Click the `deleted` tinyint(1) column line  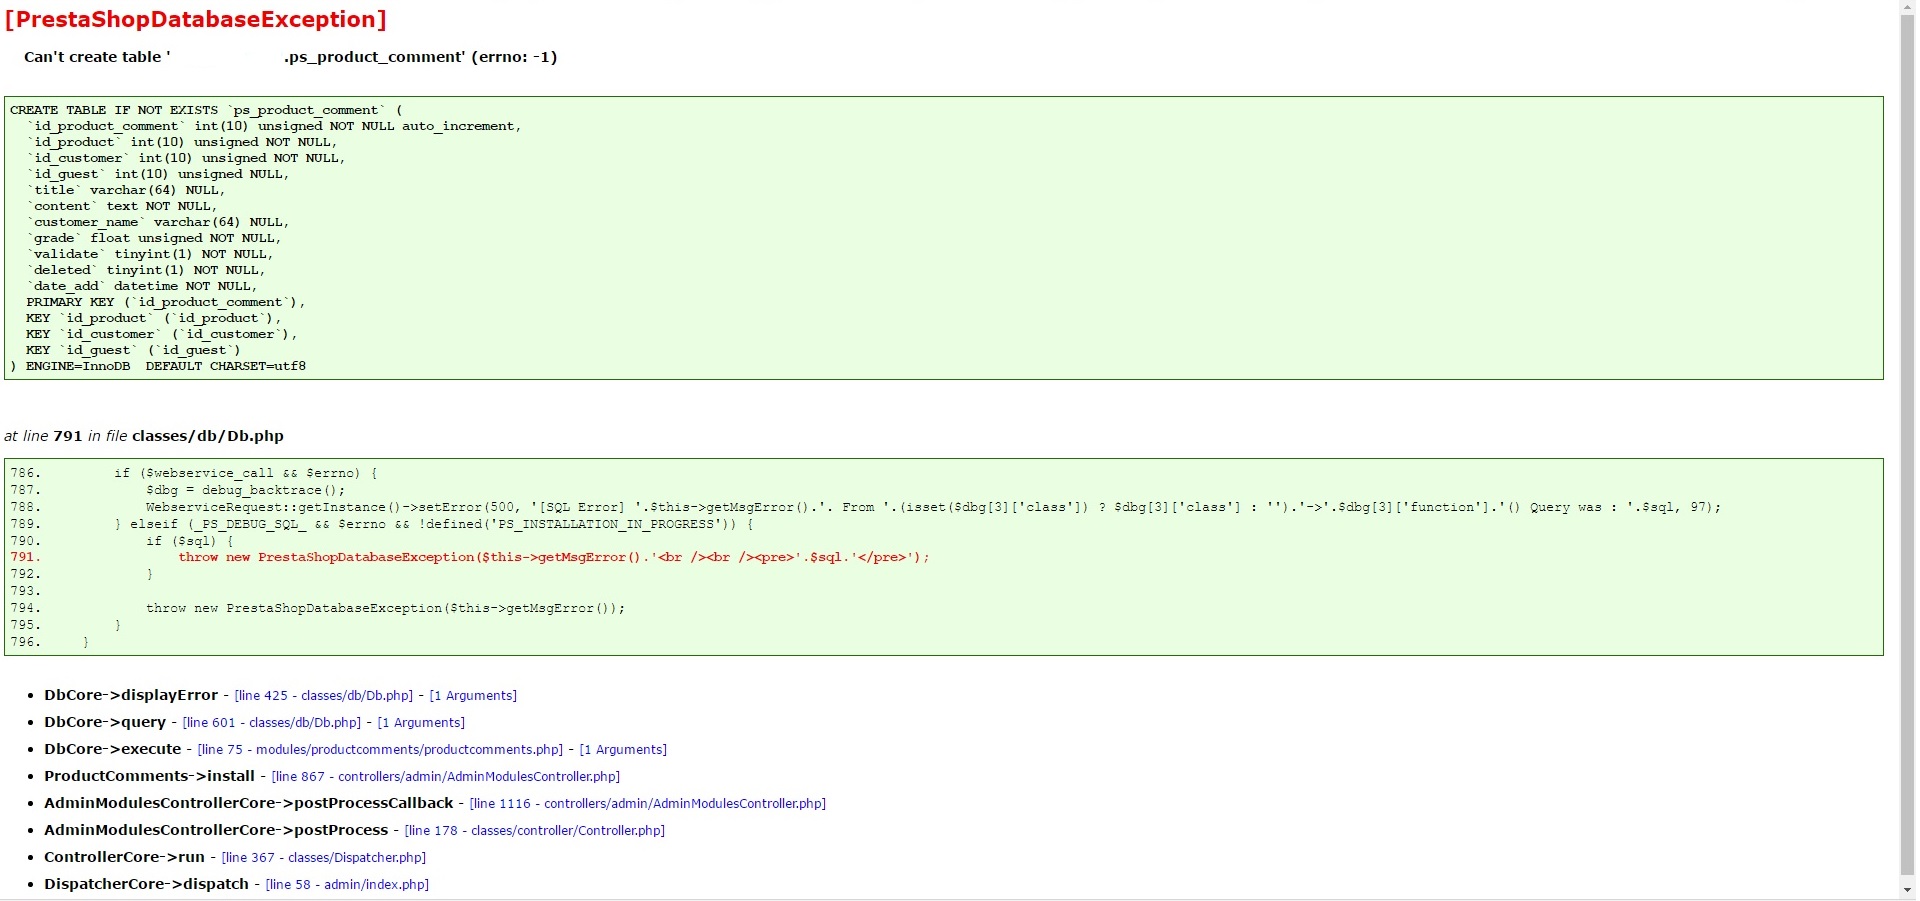146,270
